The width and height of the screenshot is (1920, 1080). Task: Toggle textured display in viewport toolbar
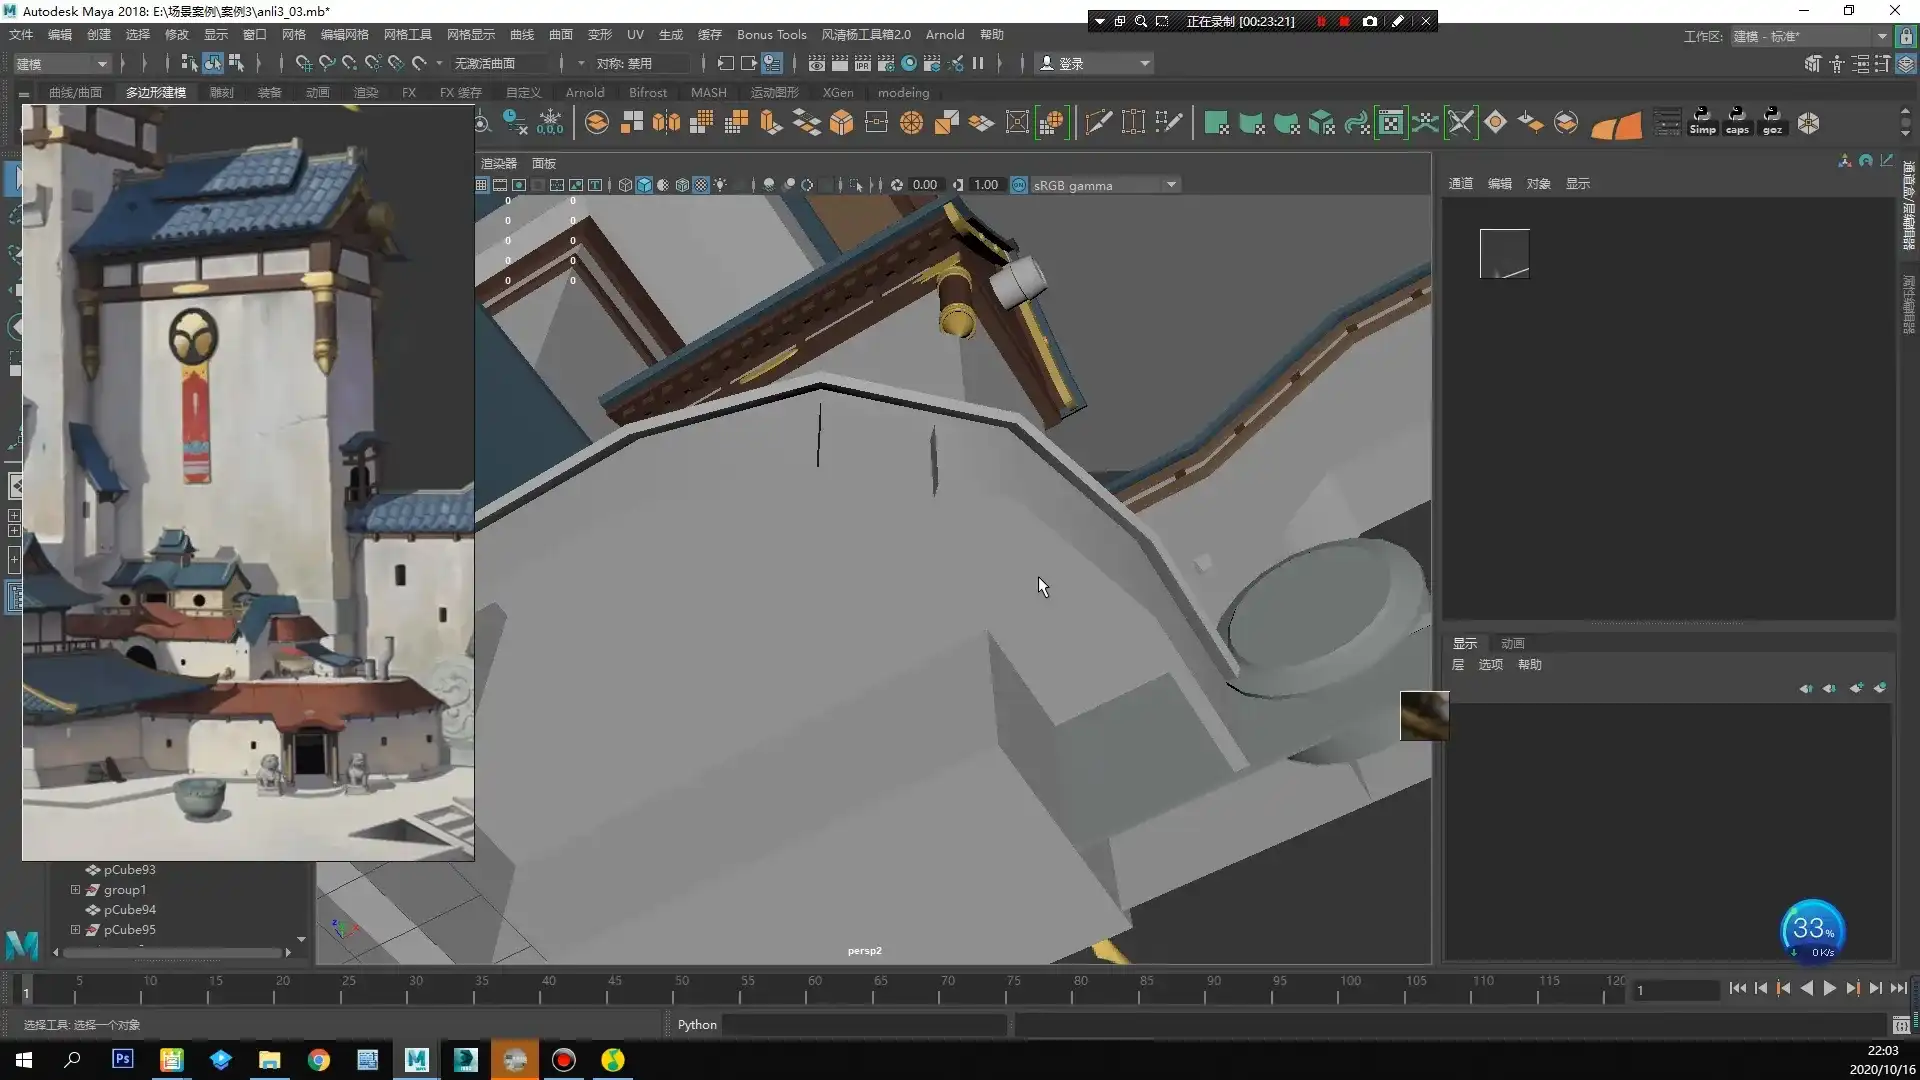click(701, 185)
